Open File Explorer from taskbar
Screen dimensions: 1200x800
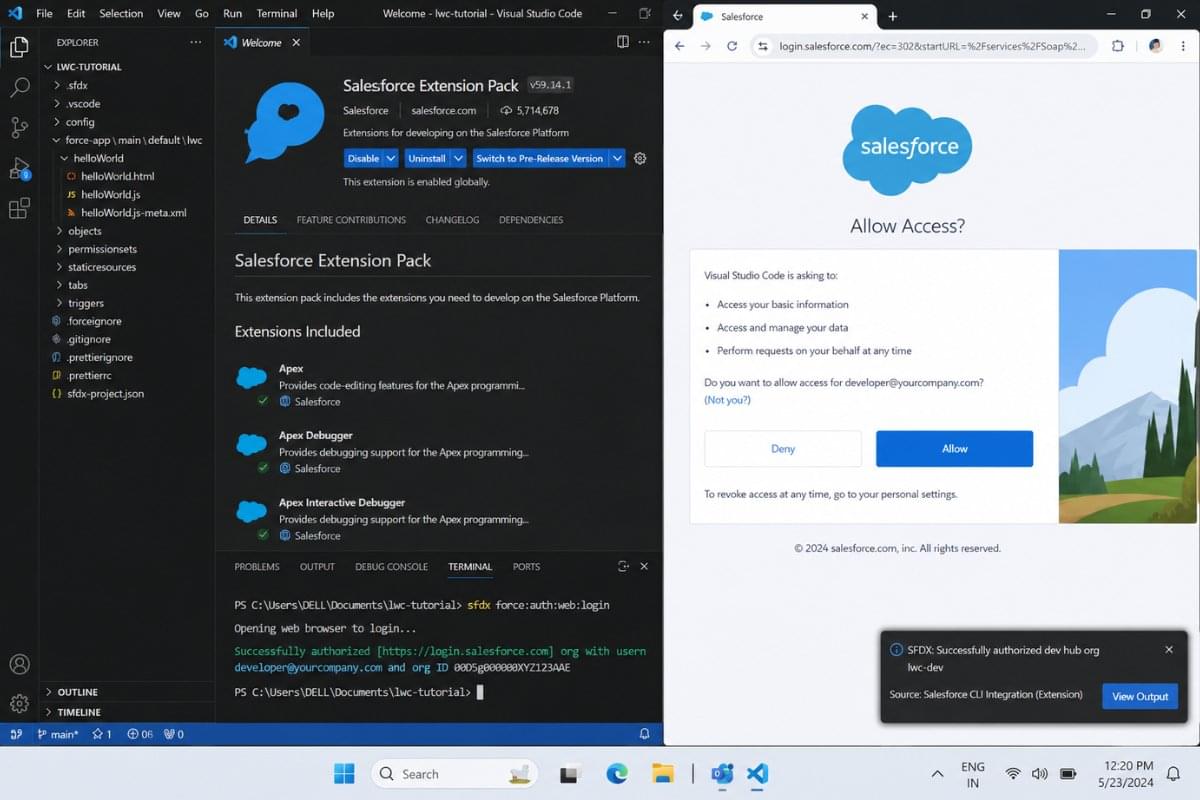pos(662,773)
